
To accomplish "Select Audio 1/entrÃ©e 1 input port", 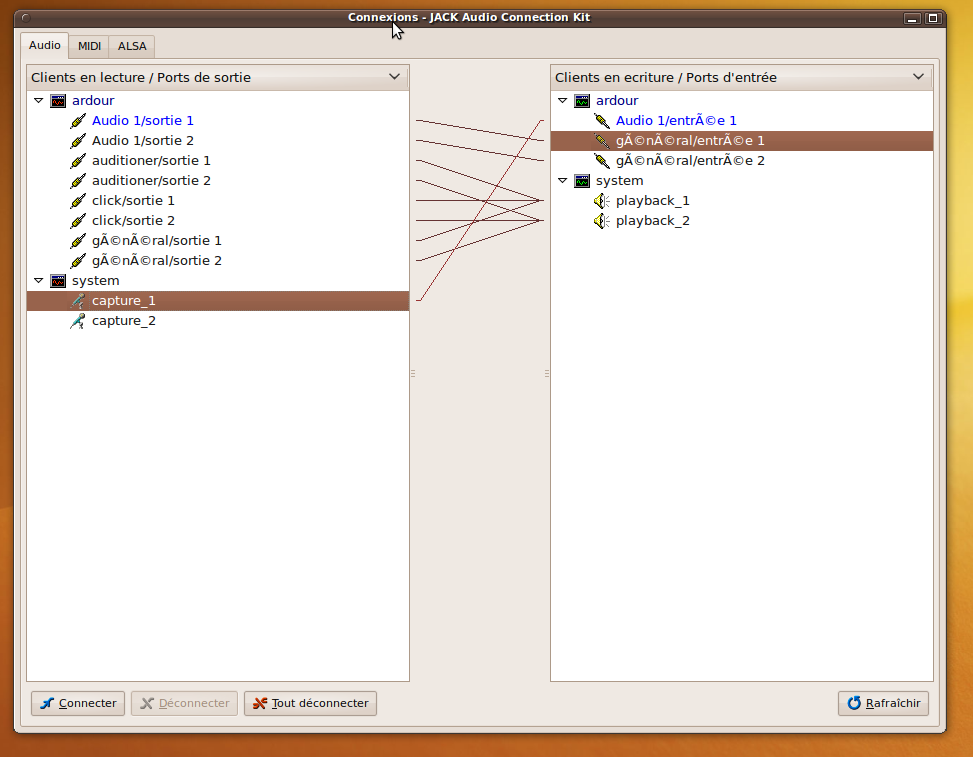I will point(676,121).
